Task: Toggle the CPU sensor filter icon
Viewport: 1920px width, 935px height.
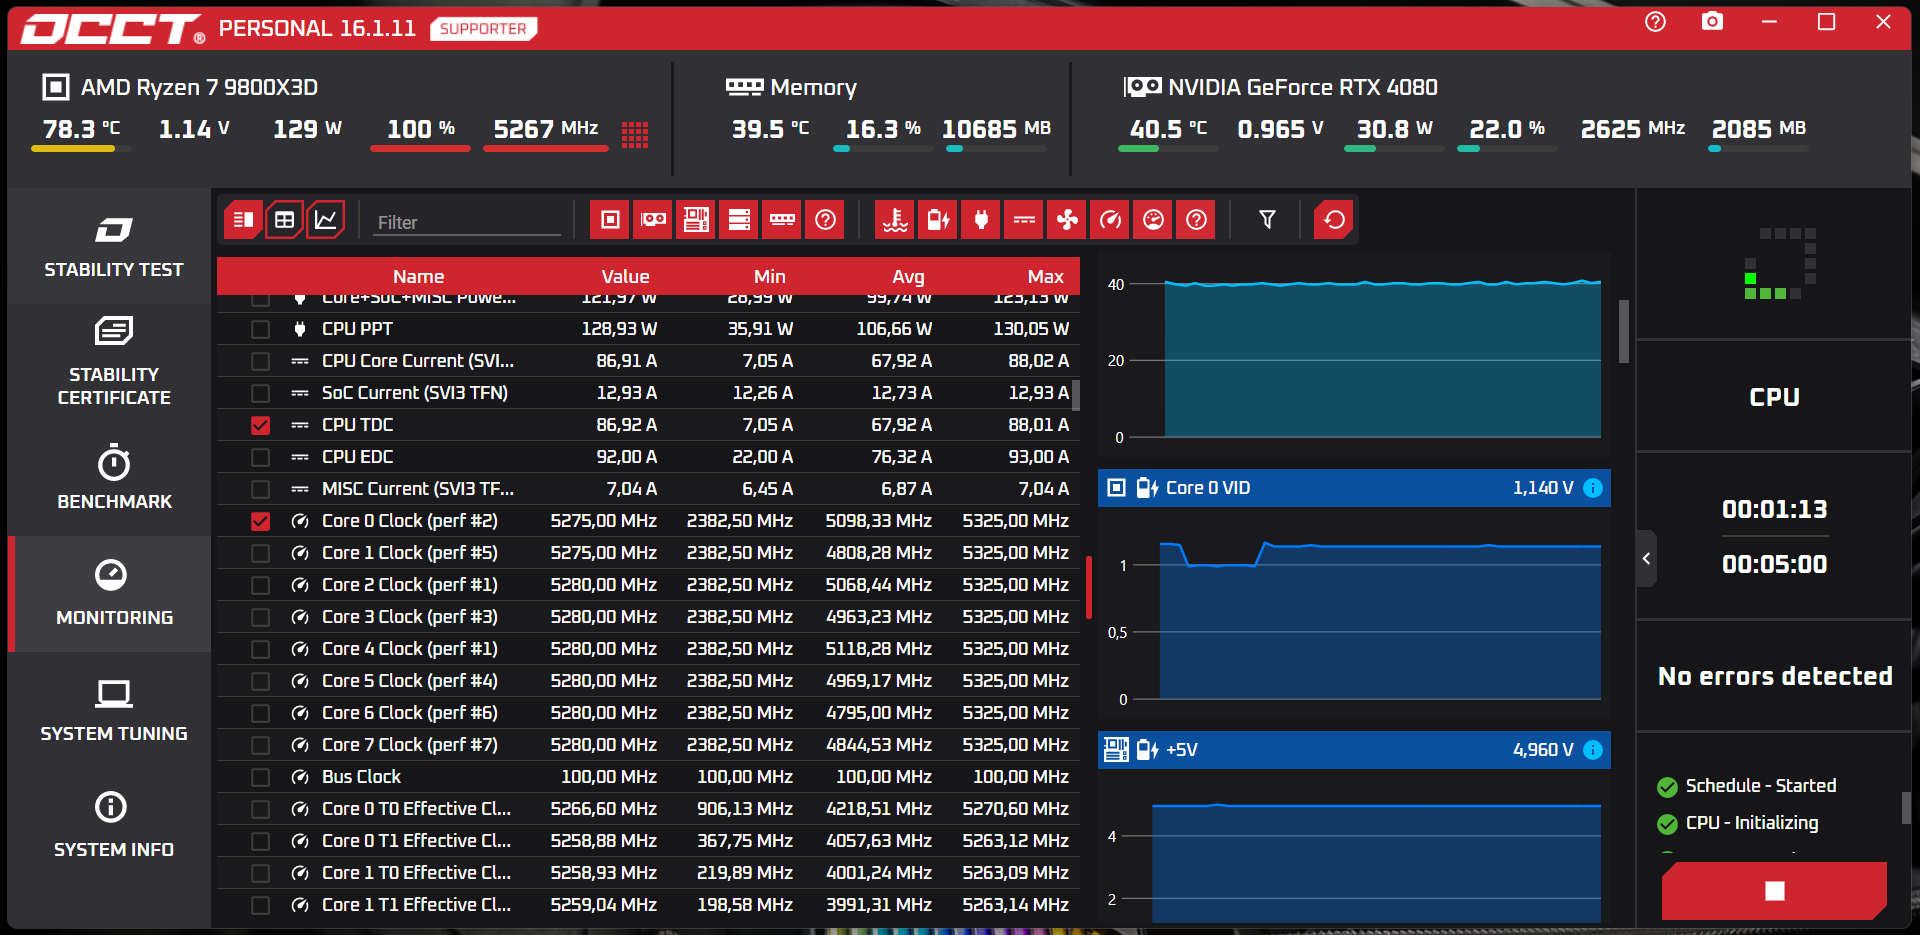Action: pos(610,220)
